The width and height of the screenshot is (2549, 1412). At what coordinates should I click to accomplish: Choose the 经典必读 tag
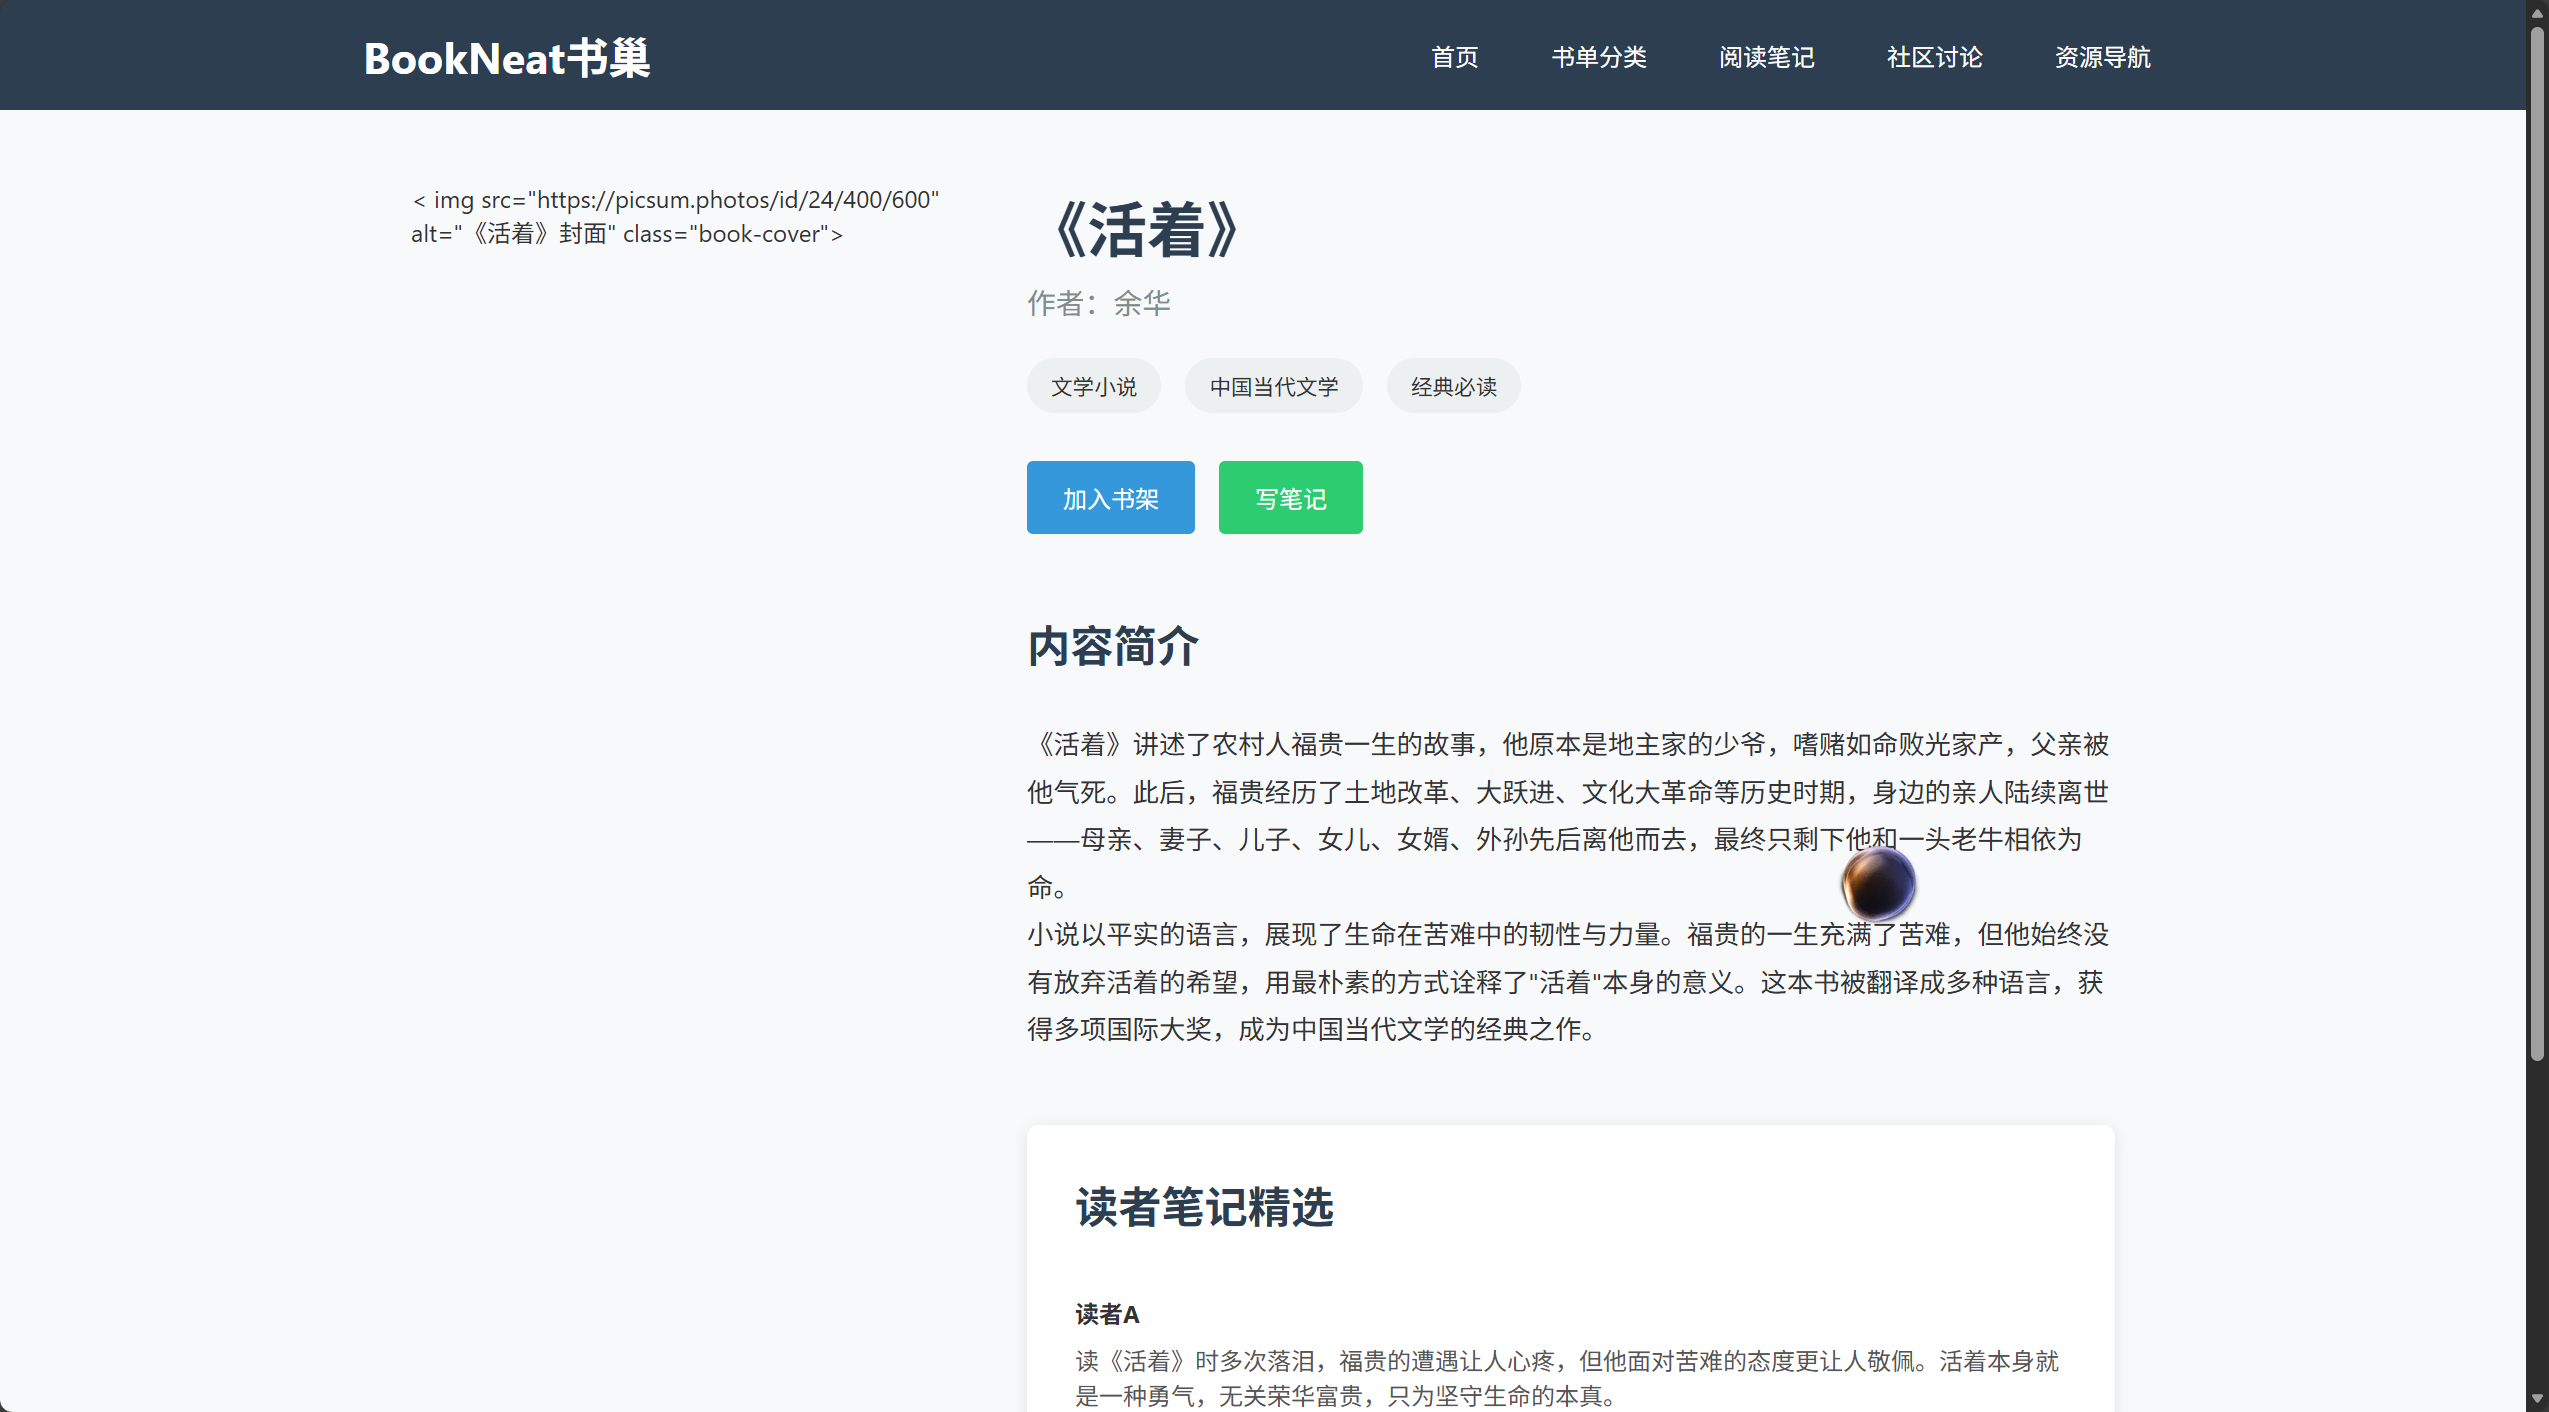1453,387
